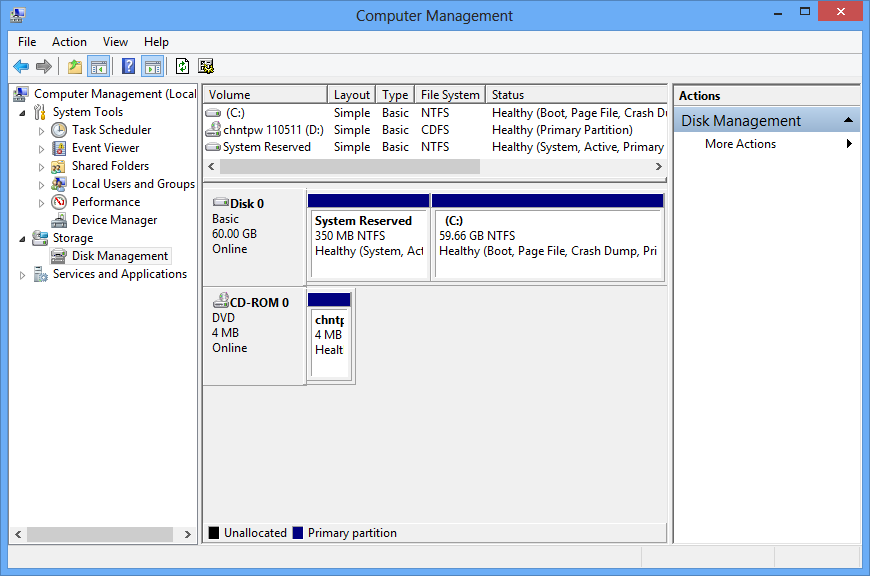Toggle Show/Hide Console Tree button
Viewport: 870px width, 576px height.
tap(98, 67)
